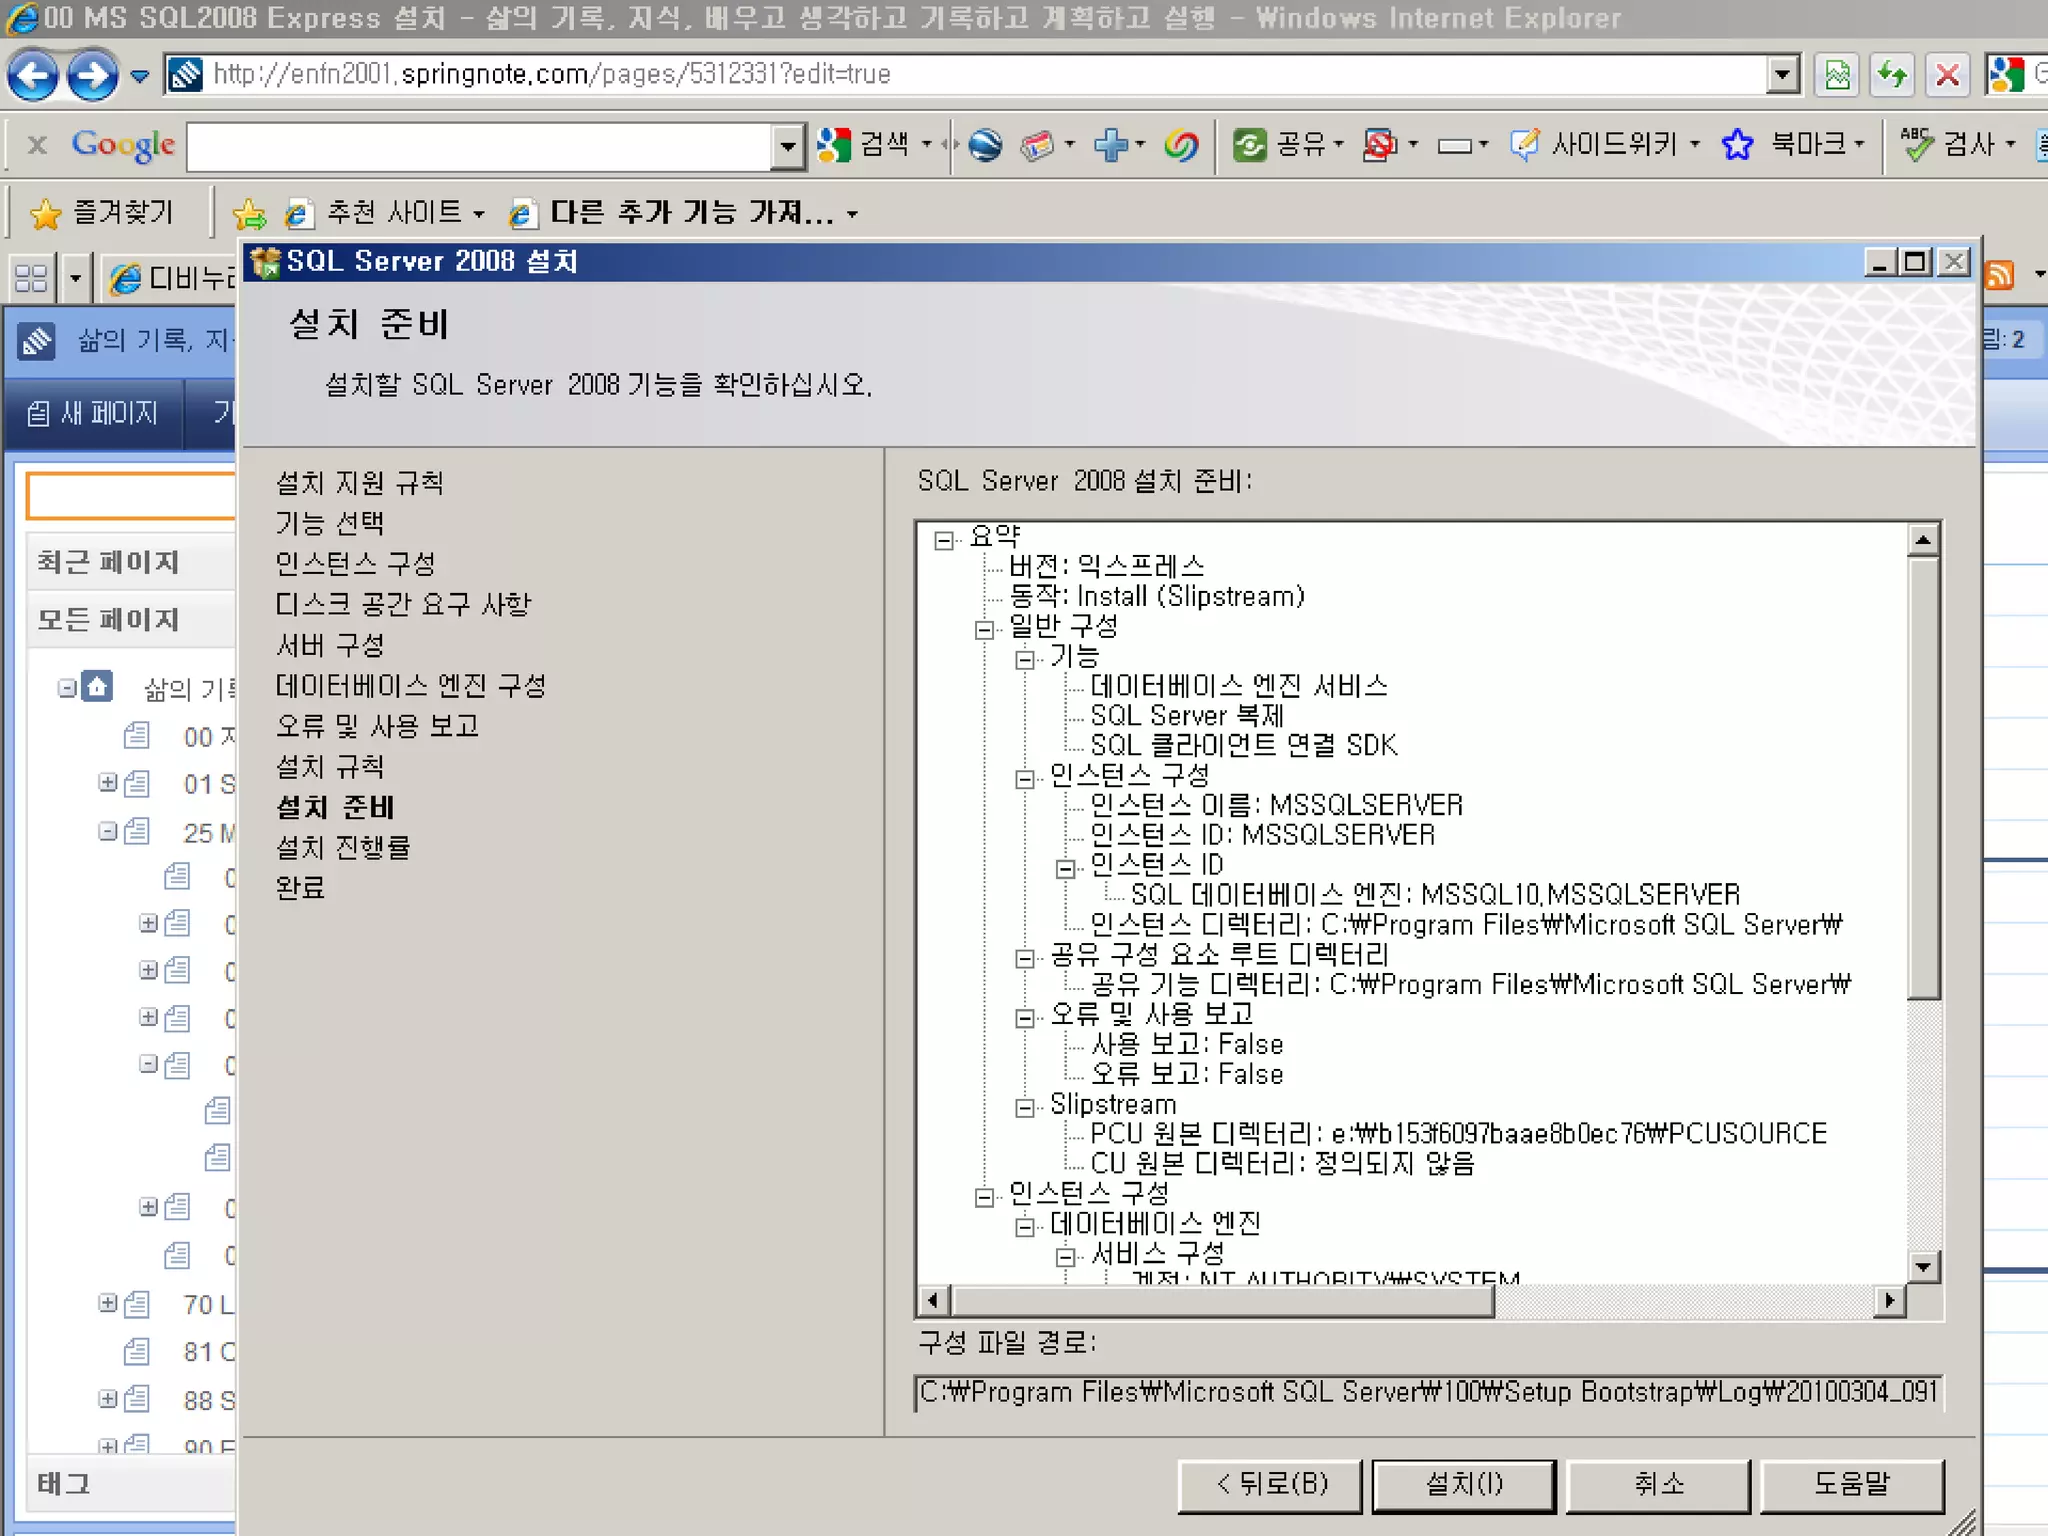Click the green Refresh arrows icon
The image size is (2048, 1536).
coord(1892,75)
